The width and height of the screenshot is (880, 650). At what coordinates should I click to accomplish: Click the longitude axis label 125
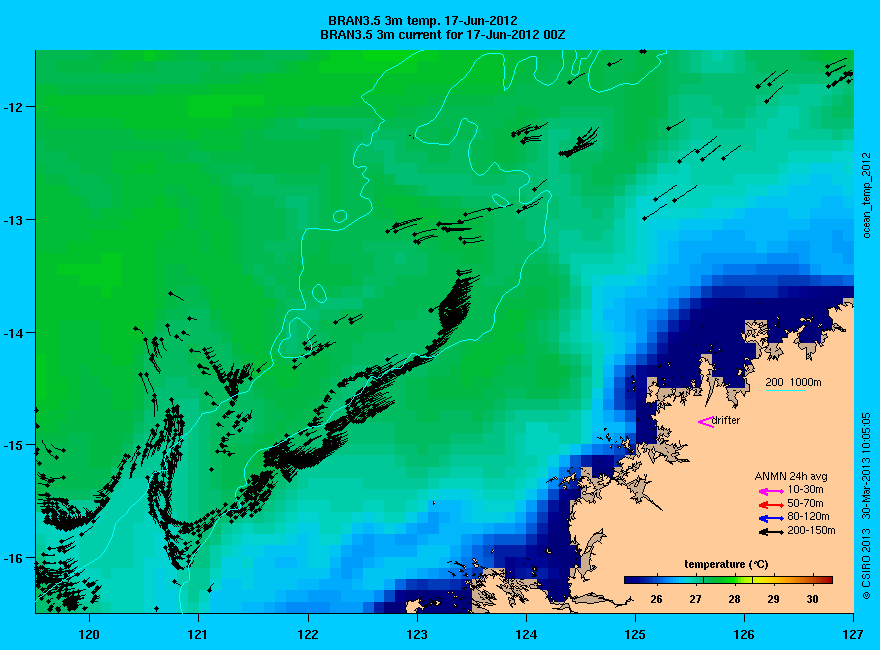[635, 635]
